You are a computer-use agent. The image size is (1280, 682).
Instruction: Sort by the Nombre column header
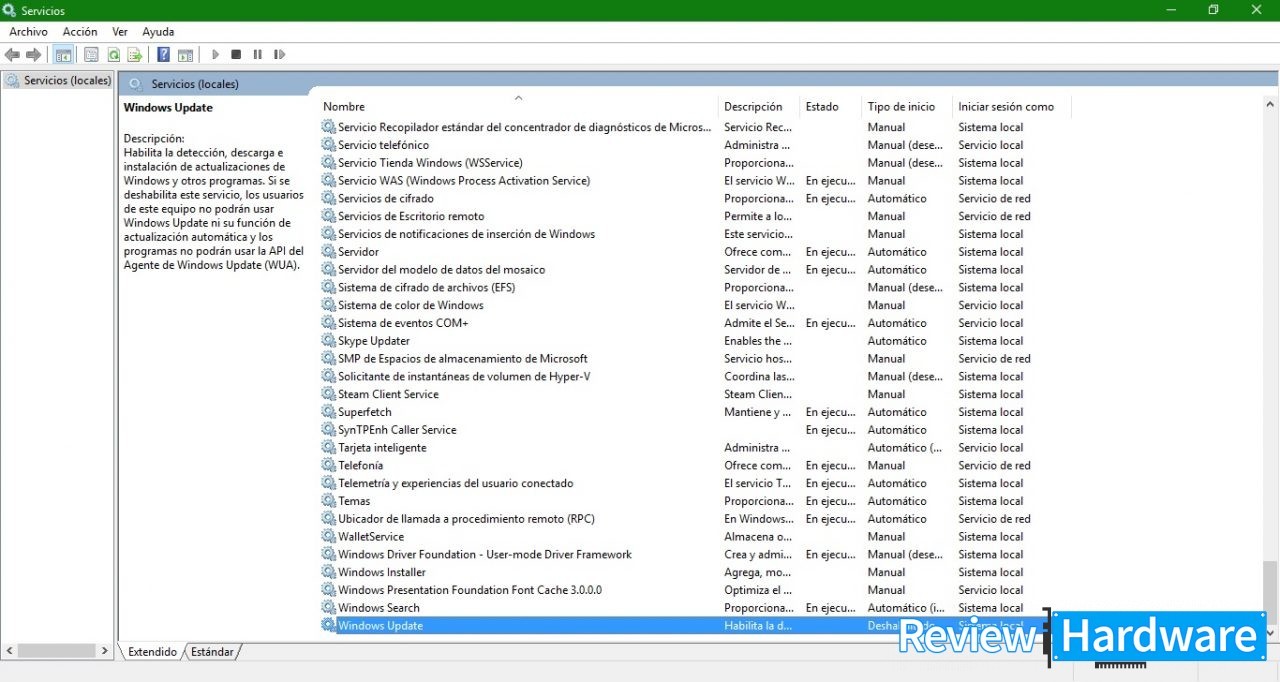[518, 107]
